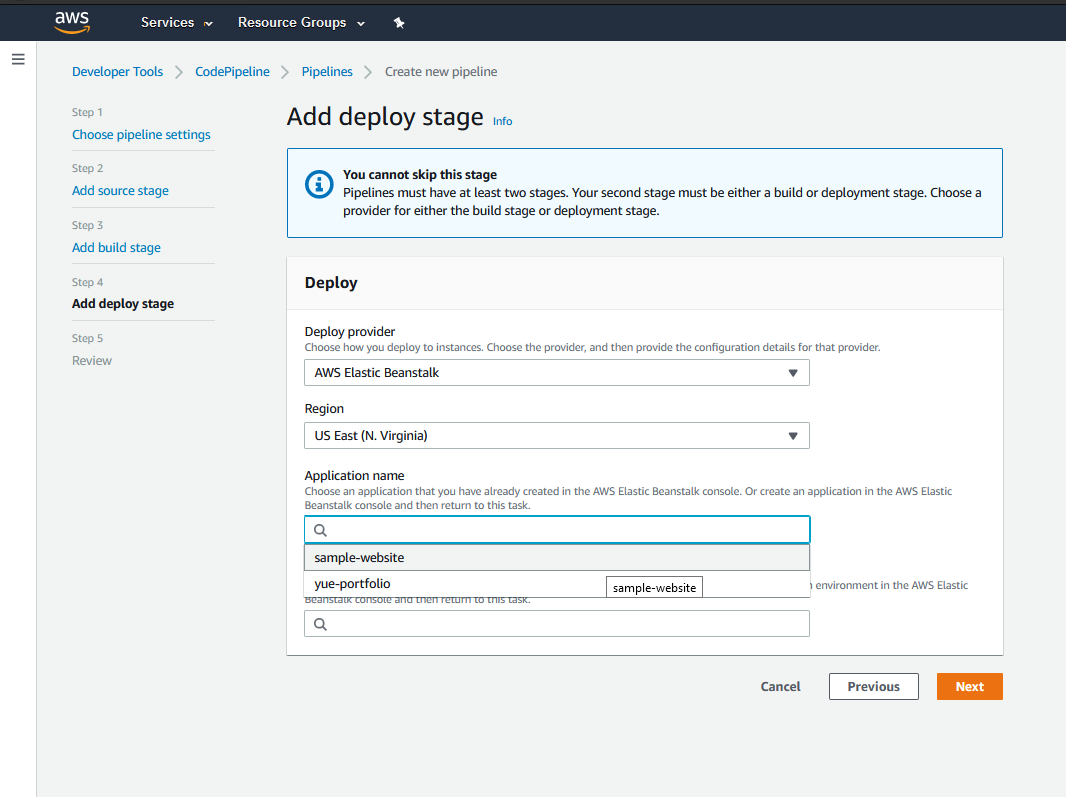Click the 'Review' step label
The height and width of the screenshot is (797, 1066).
tap(92, 360)
